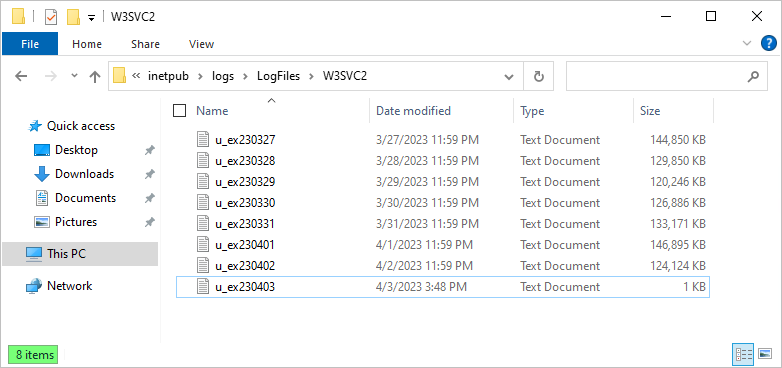The height and width of the screenshot is (368, 782).
Task: Unpin Documents using its pin icon
Action: tap(149, 198)
